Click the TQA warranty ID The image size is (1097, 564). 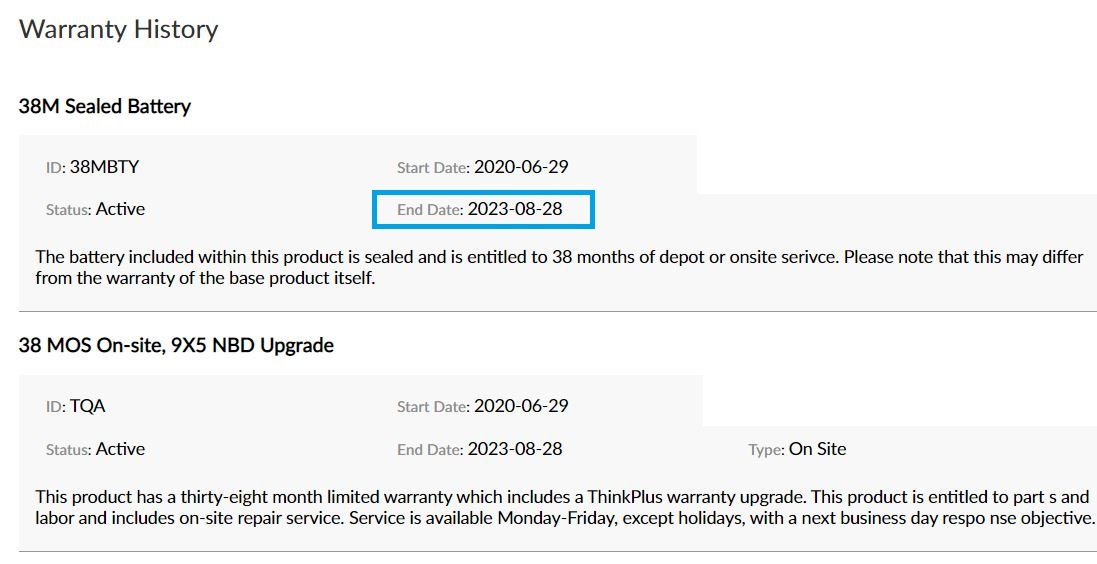(87, 407)
